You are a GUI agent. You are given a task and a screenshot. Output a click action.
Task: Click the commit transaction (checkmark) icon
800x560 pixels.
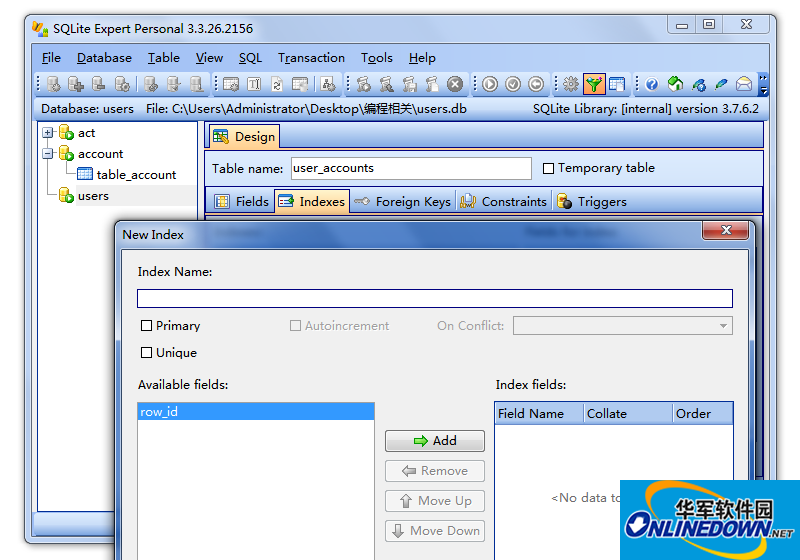[513, 84]
